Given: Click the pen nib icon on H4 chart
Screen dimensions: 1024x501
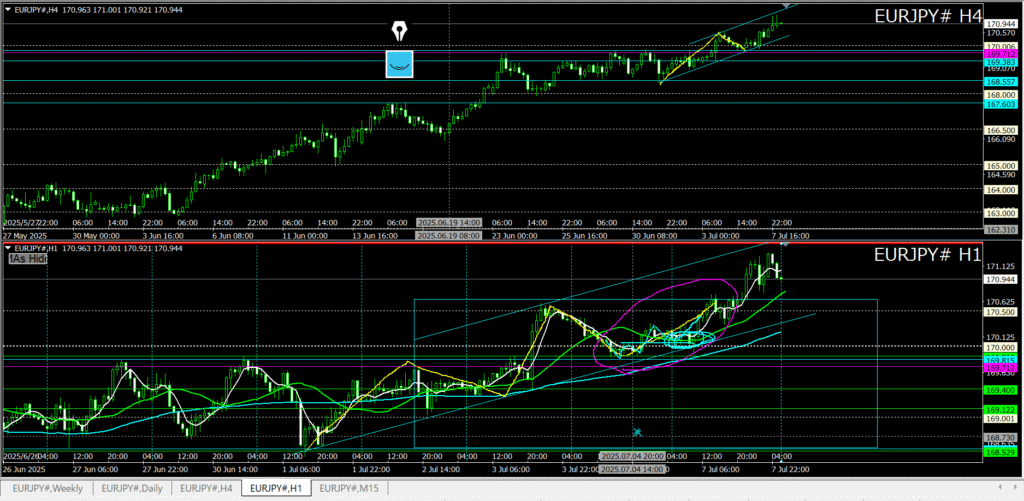Looking at the screenshot, I should [400, 27].
